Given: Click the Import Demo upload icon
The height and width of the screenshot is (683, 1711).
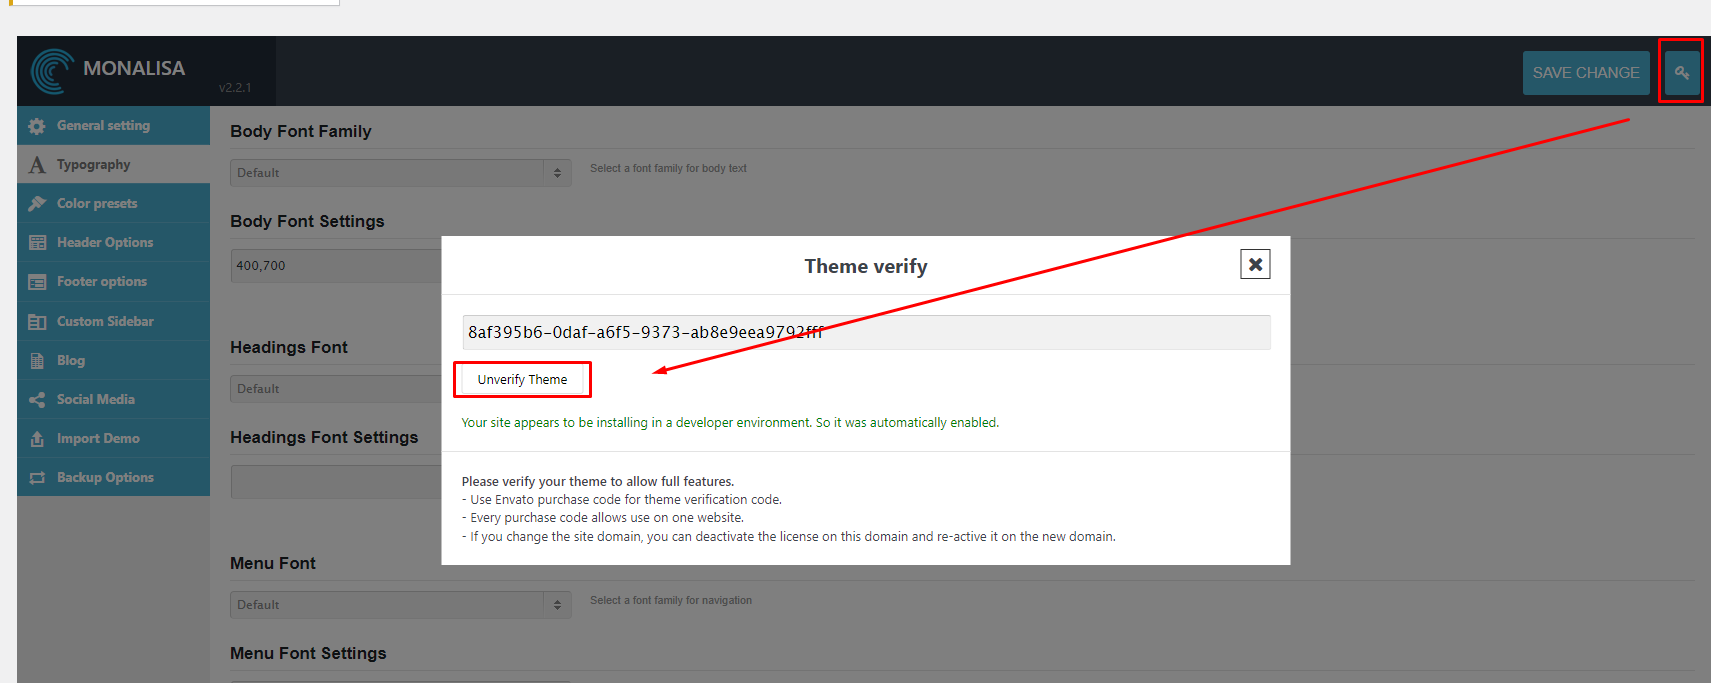Looking at the screenshot, I should [x=37, y=438].
